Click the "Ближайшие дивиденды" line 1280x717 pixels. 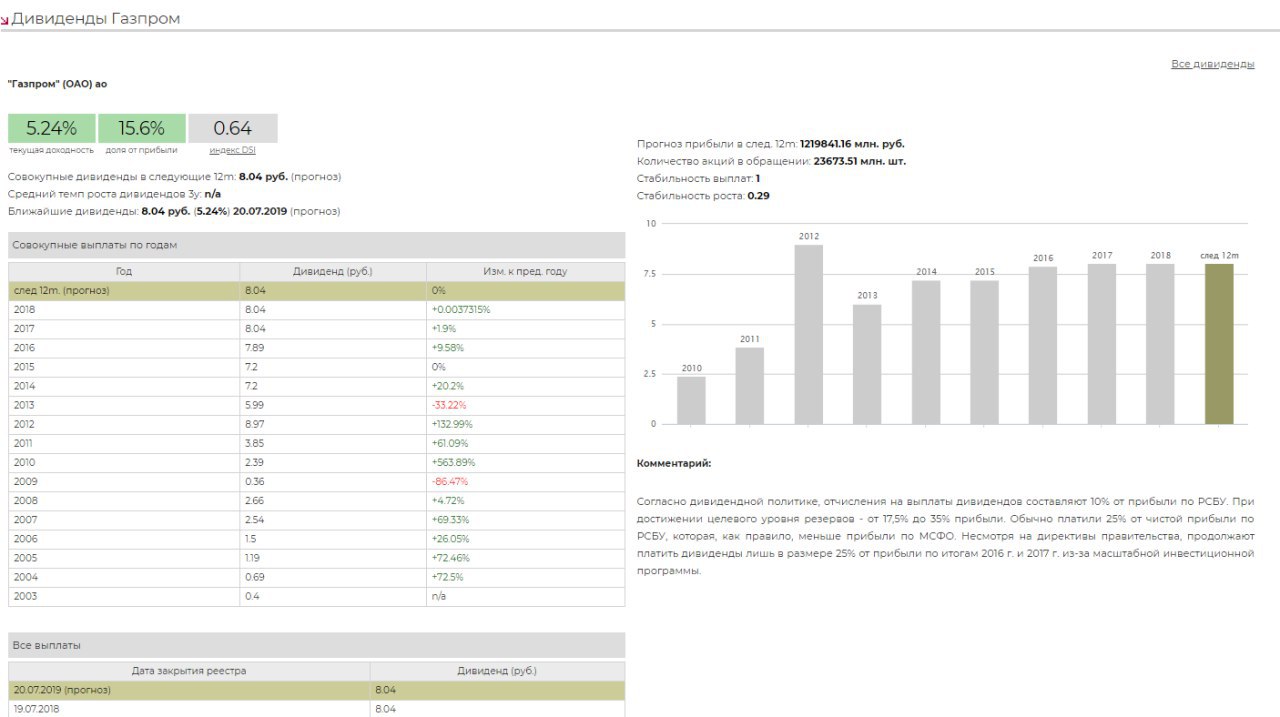coord(174,211)
